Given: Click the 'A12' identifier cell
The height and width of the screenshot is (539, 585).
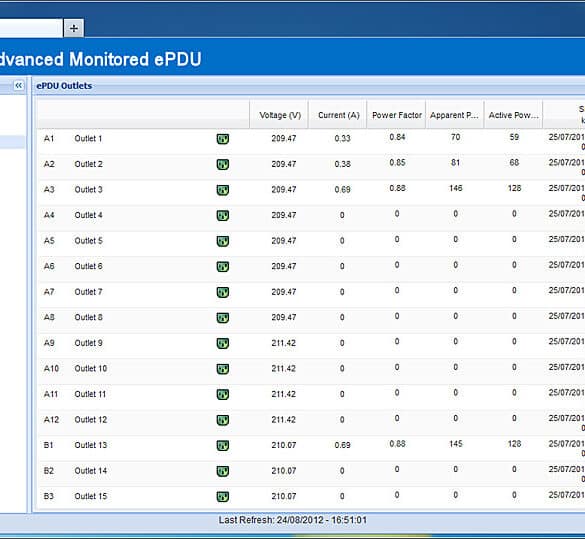Looking at the screenshot, I should click(x=51, y=420).
